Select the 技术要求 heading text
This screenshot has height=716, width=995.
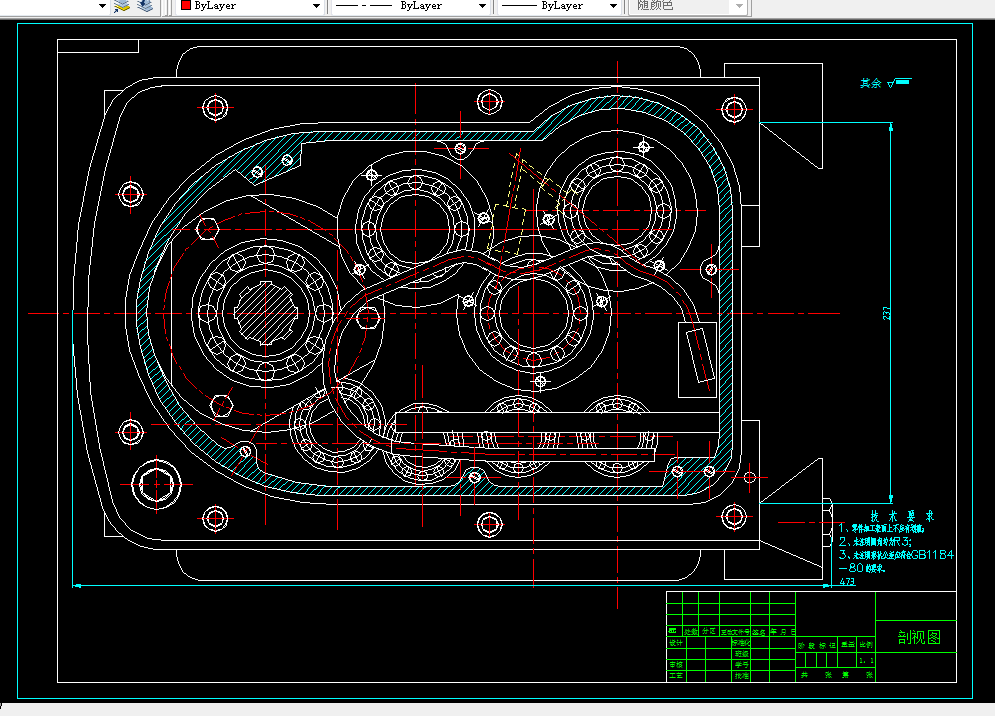coord(900,516)
